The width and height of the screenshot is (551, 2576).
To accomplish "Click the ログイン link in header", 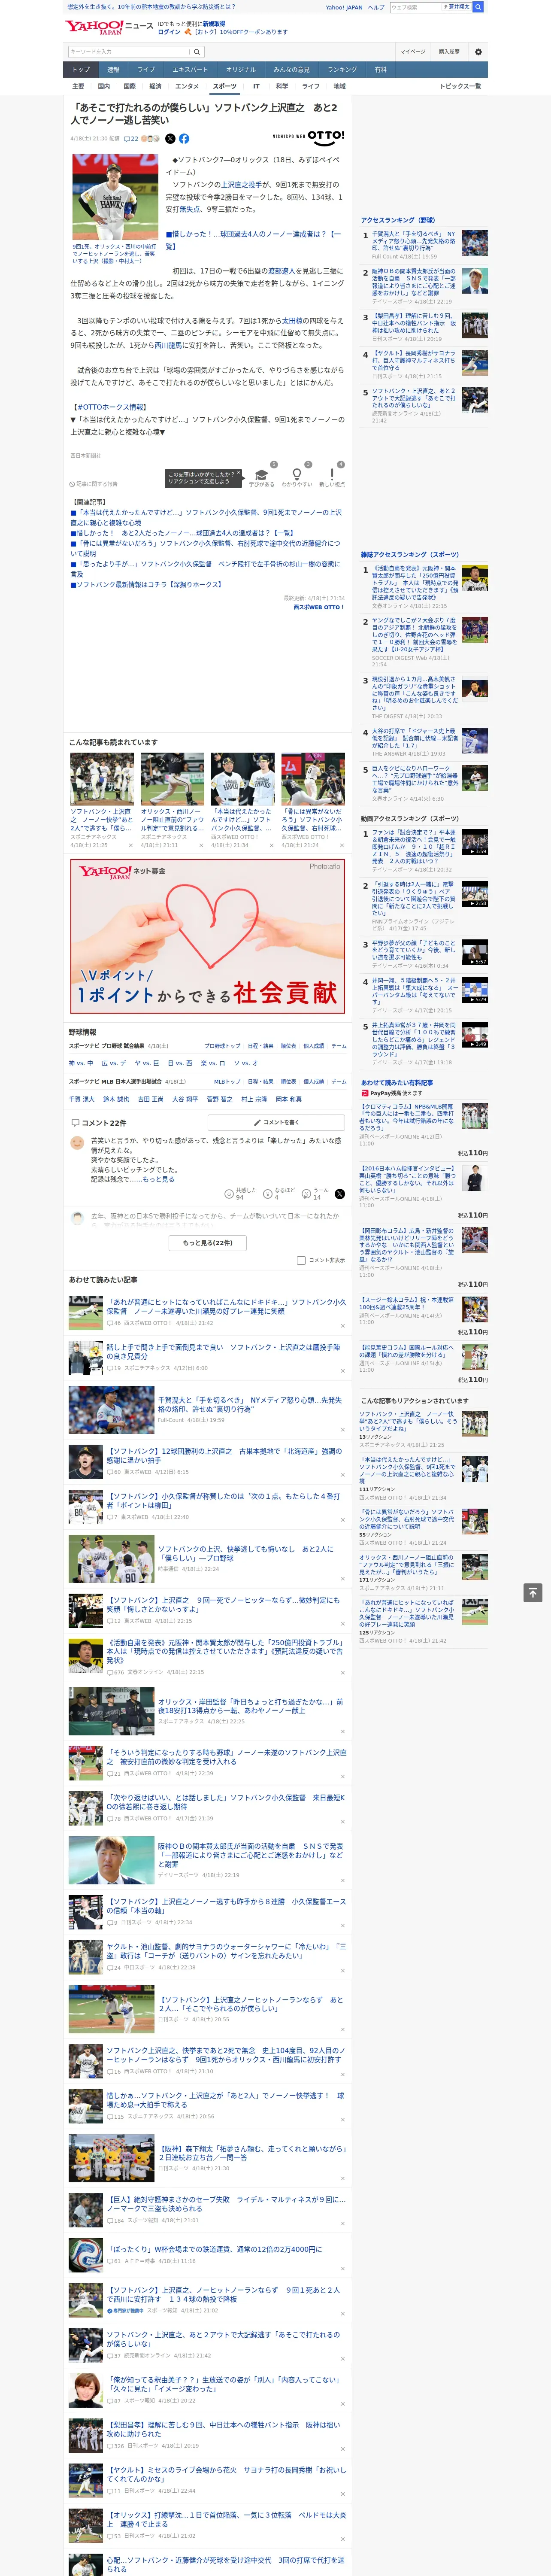I will [169, 32].
